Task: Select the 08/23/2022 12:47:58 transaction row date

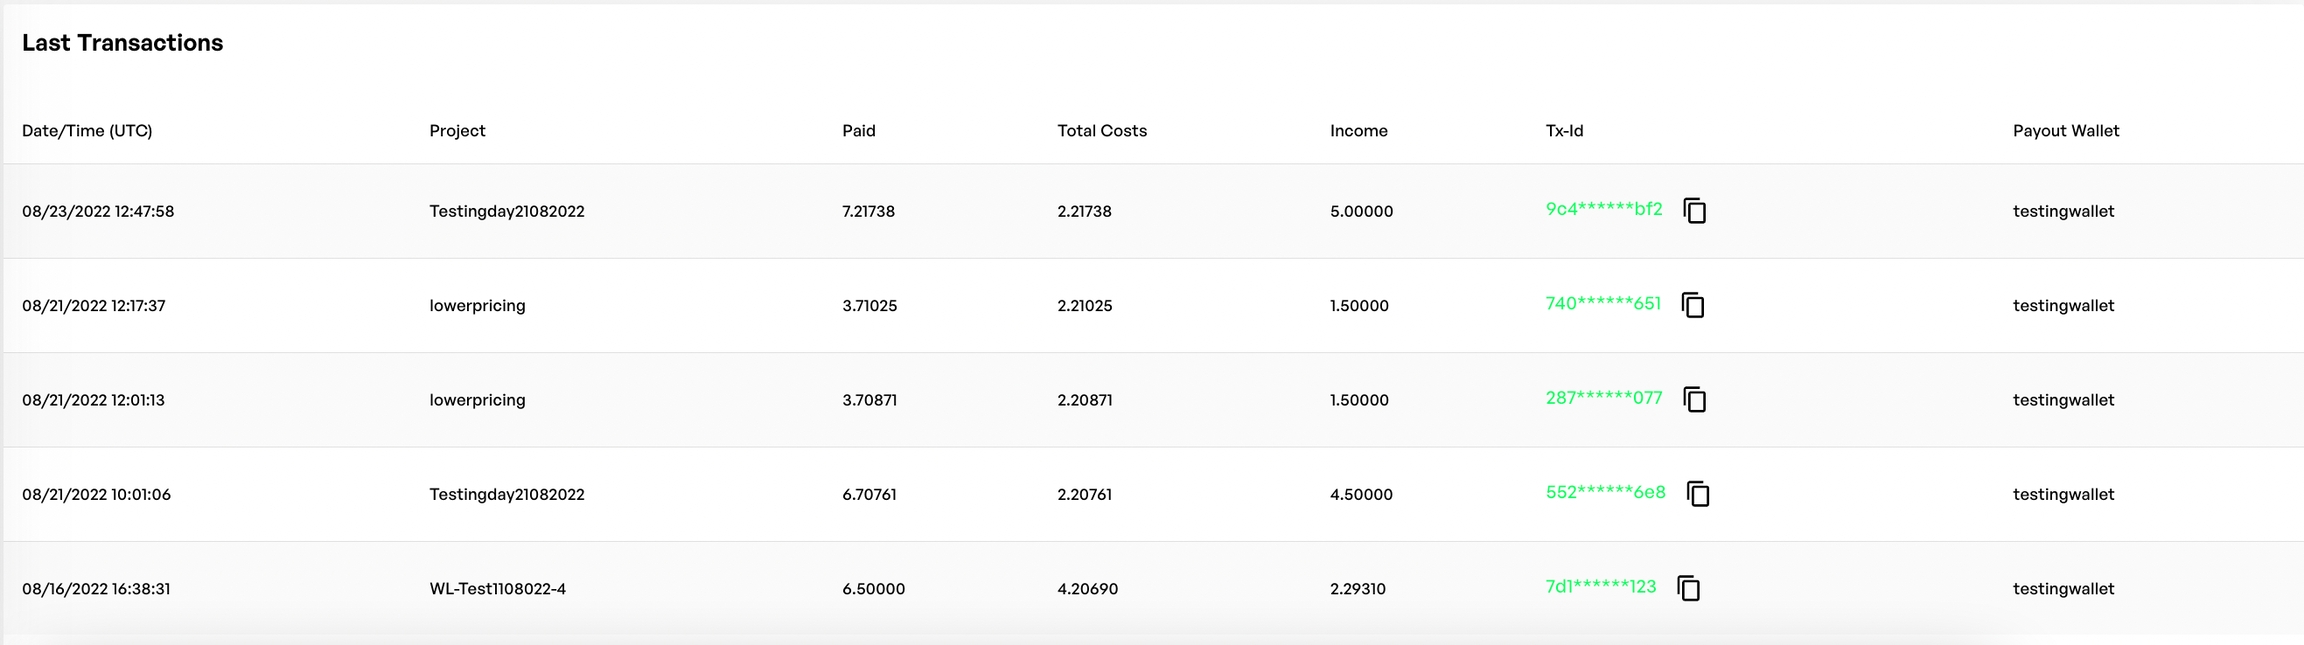Action: point(98,212)
